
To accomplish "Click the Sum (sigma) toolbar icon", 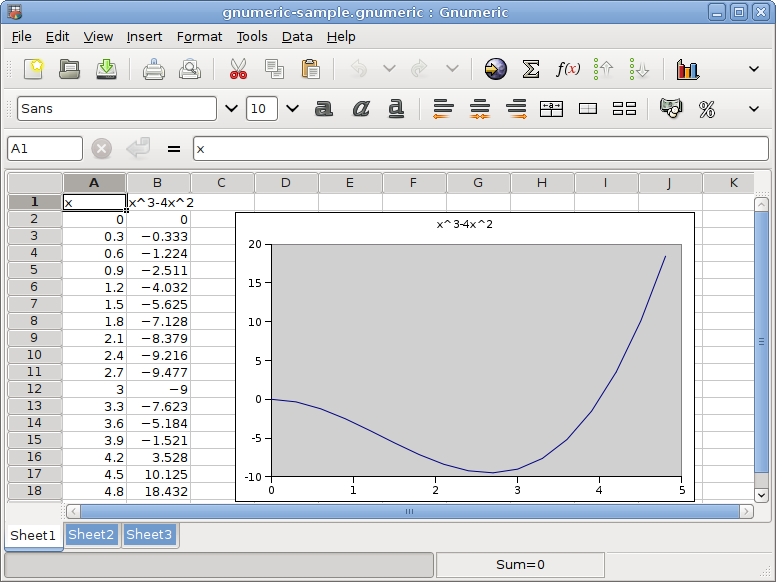I will [531, 69].
